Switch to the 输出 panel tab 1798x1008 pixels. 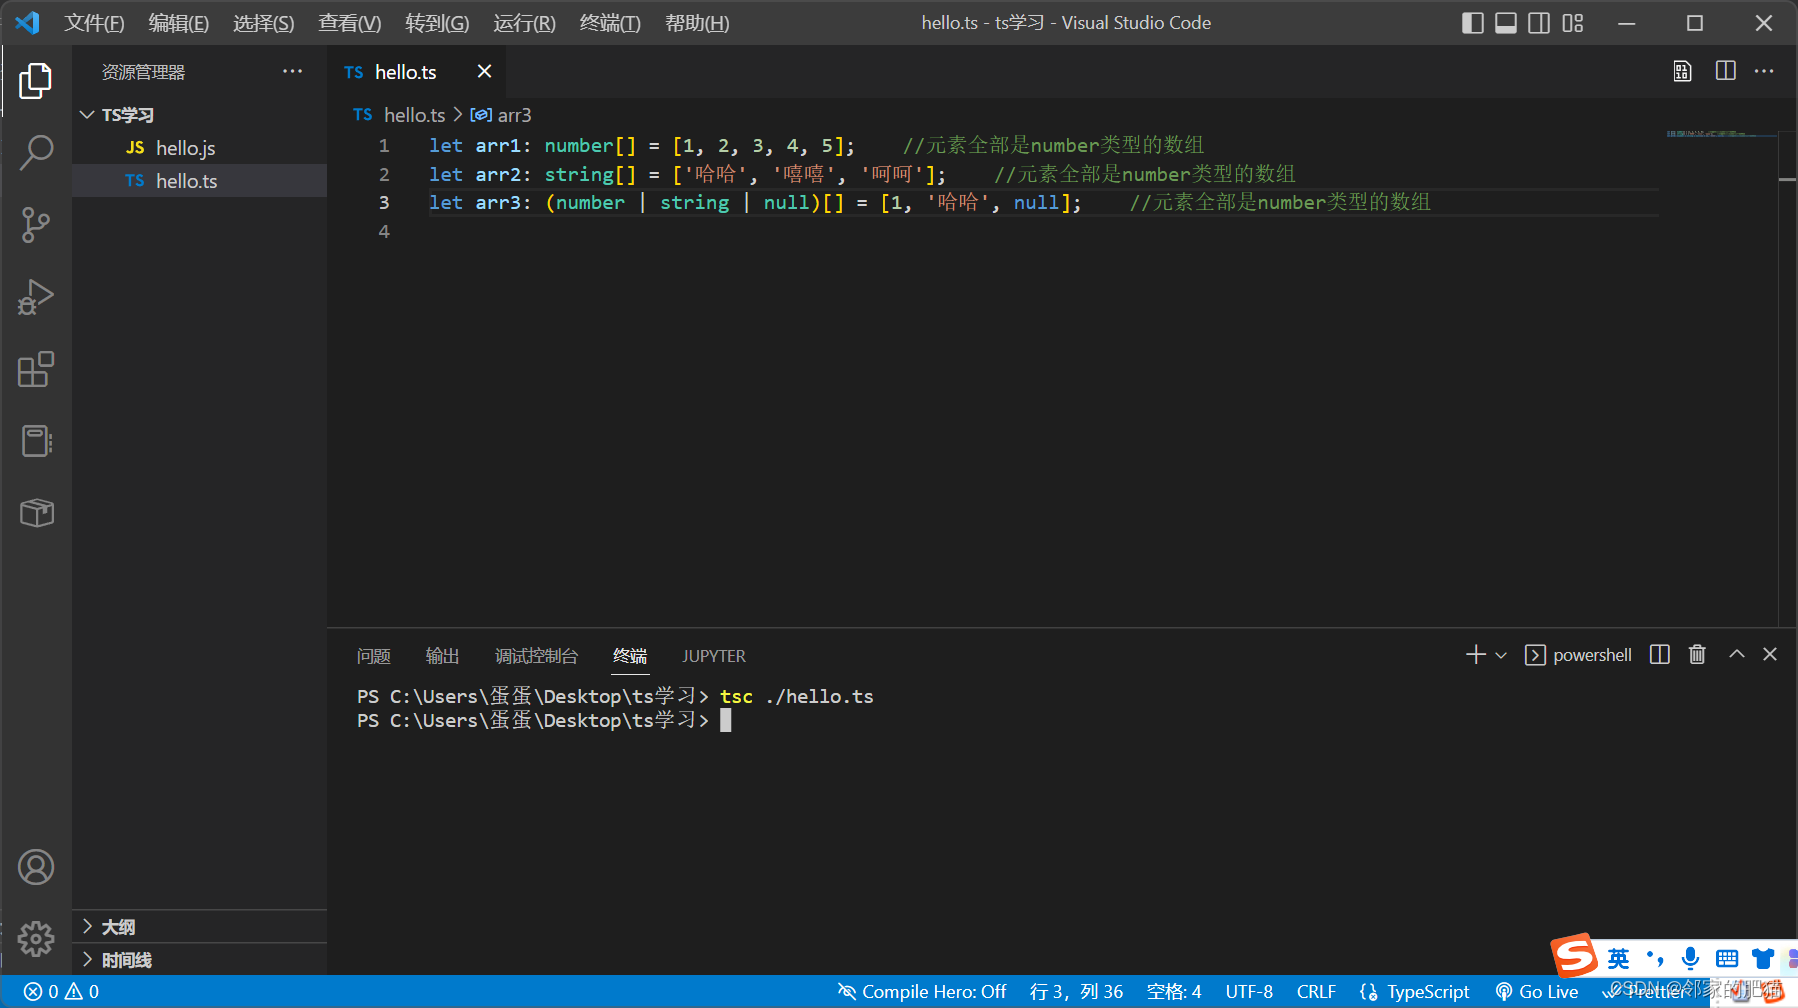pos(442,656)
